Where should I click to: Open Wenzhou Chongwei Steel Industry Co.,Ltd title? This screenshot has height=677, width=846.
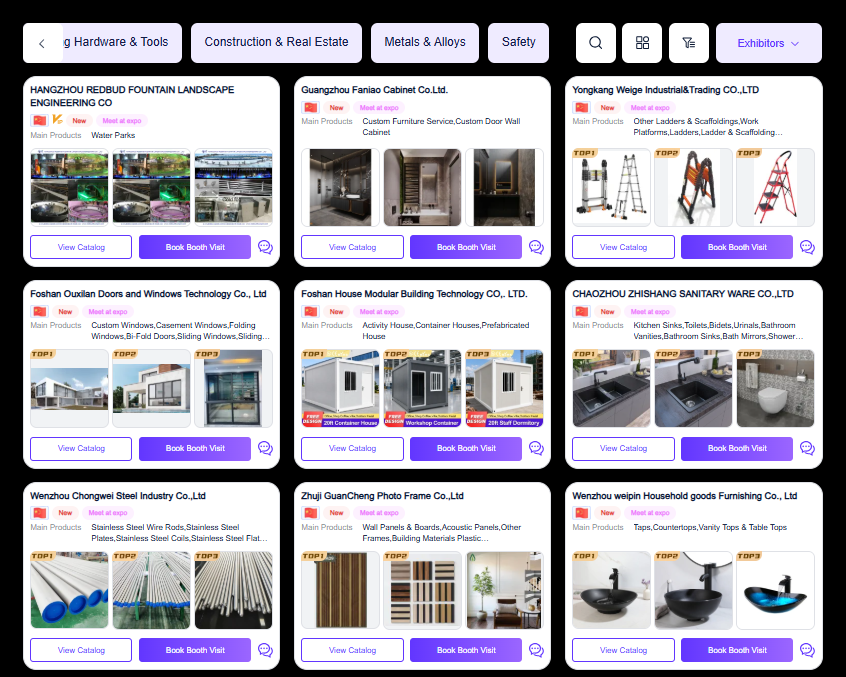[118, 496]
